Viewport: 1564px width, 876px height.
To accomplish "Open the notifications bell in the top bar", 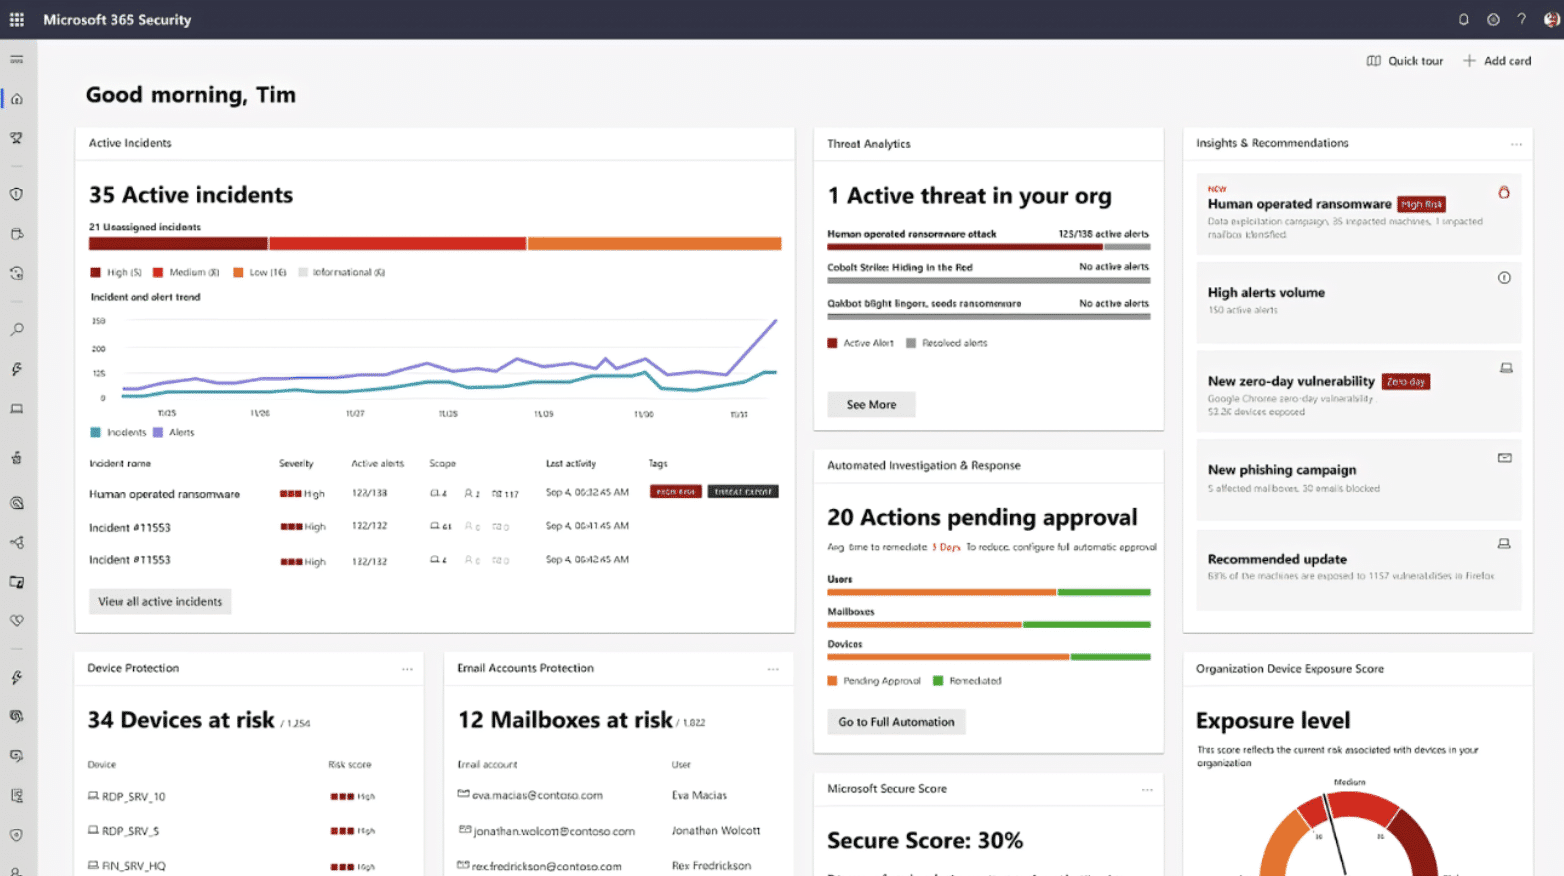I will coord(1462,19).
